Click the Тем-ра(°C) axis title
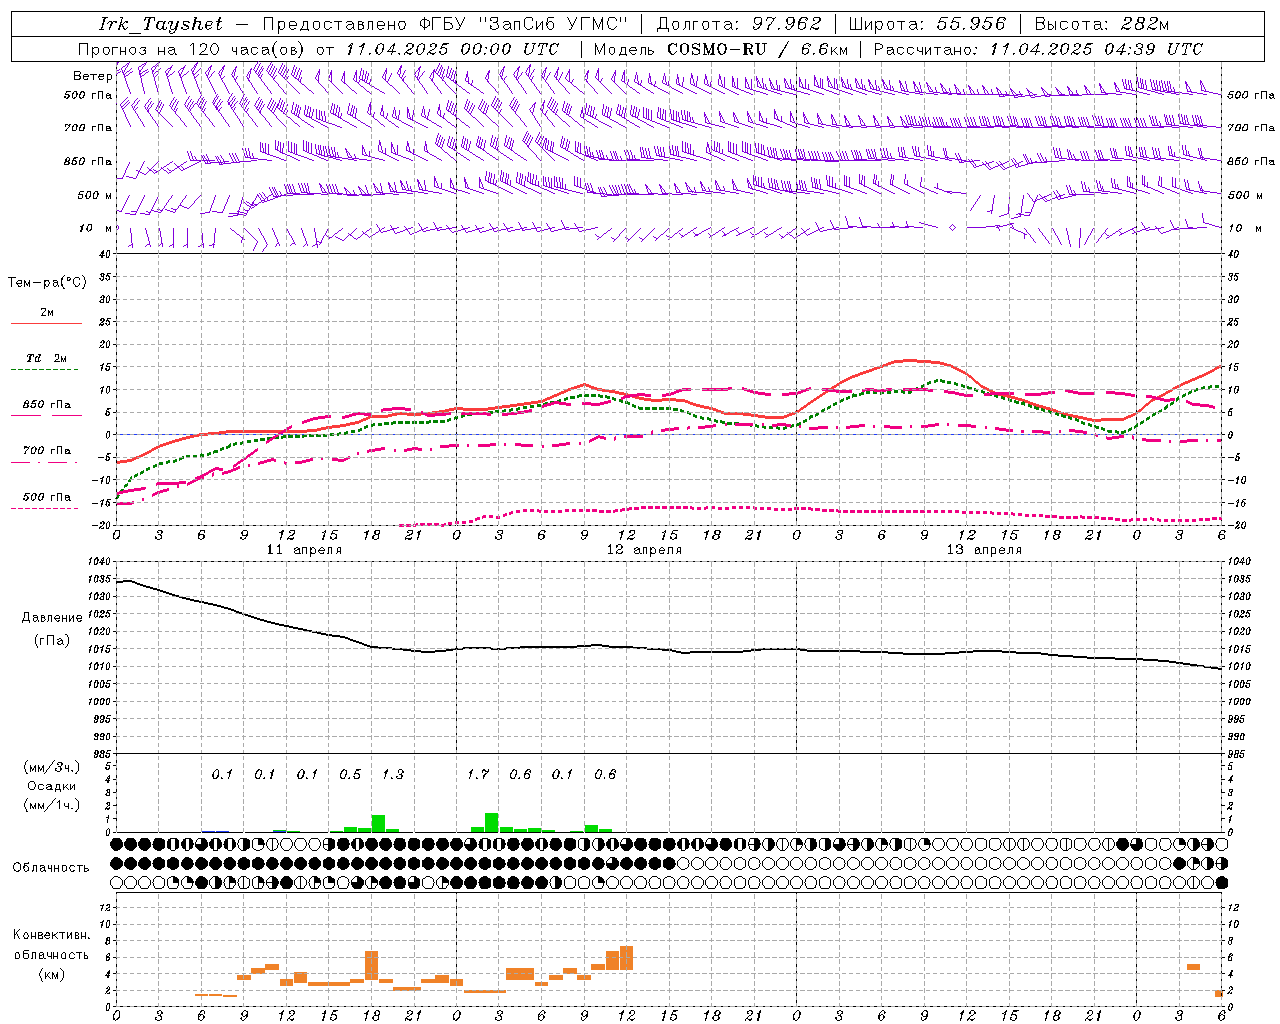This screenshot has width=1280, height=1024. pos(47,283)
